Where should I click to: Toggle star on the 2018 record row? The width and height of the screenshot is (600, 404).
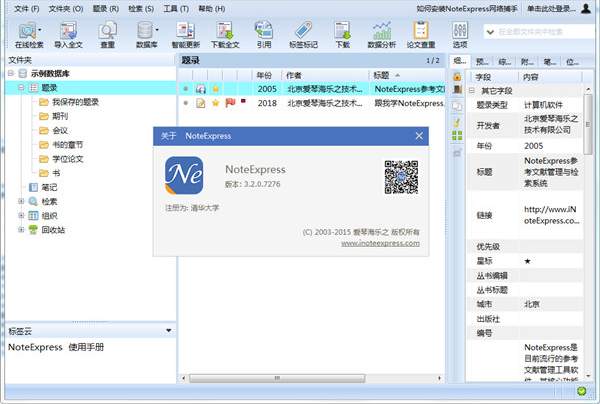(214, 103)
